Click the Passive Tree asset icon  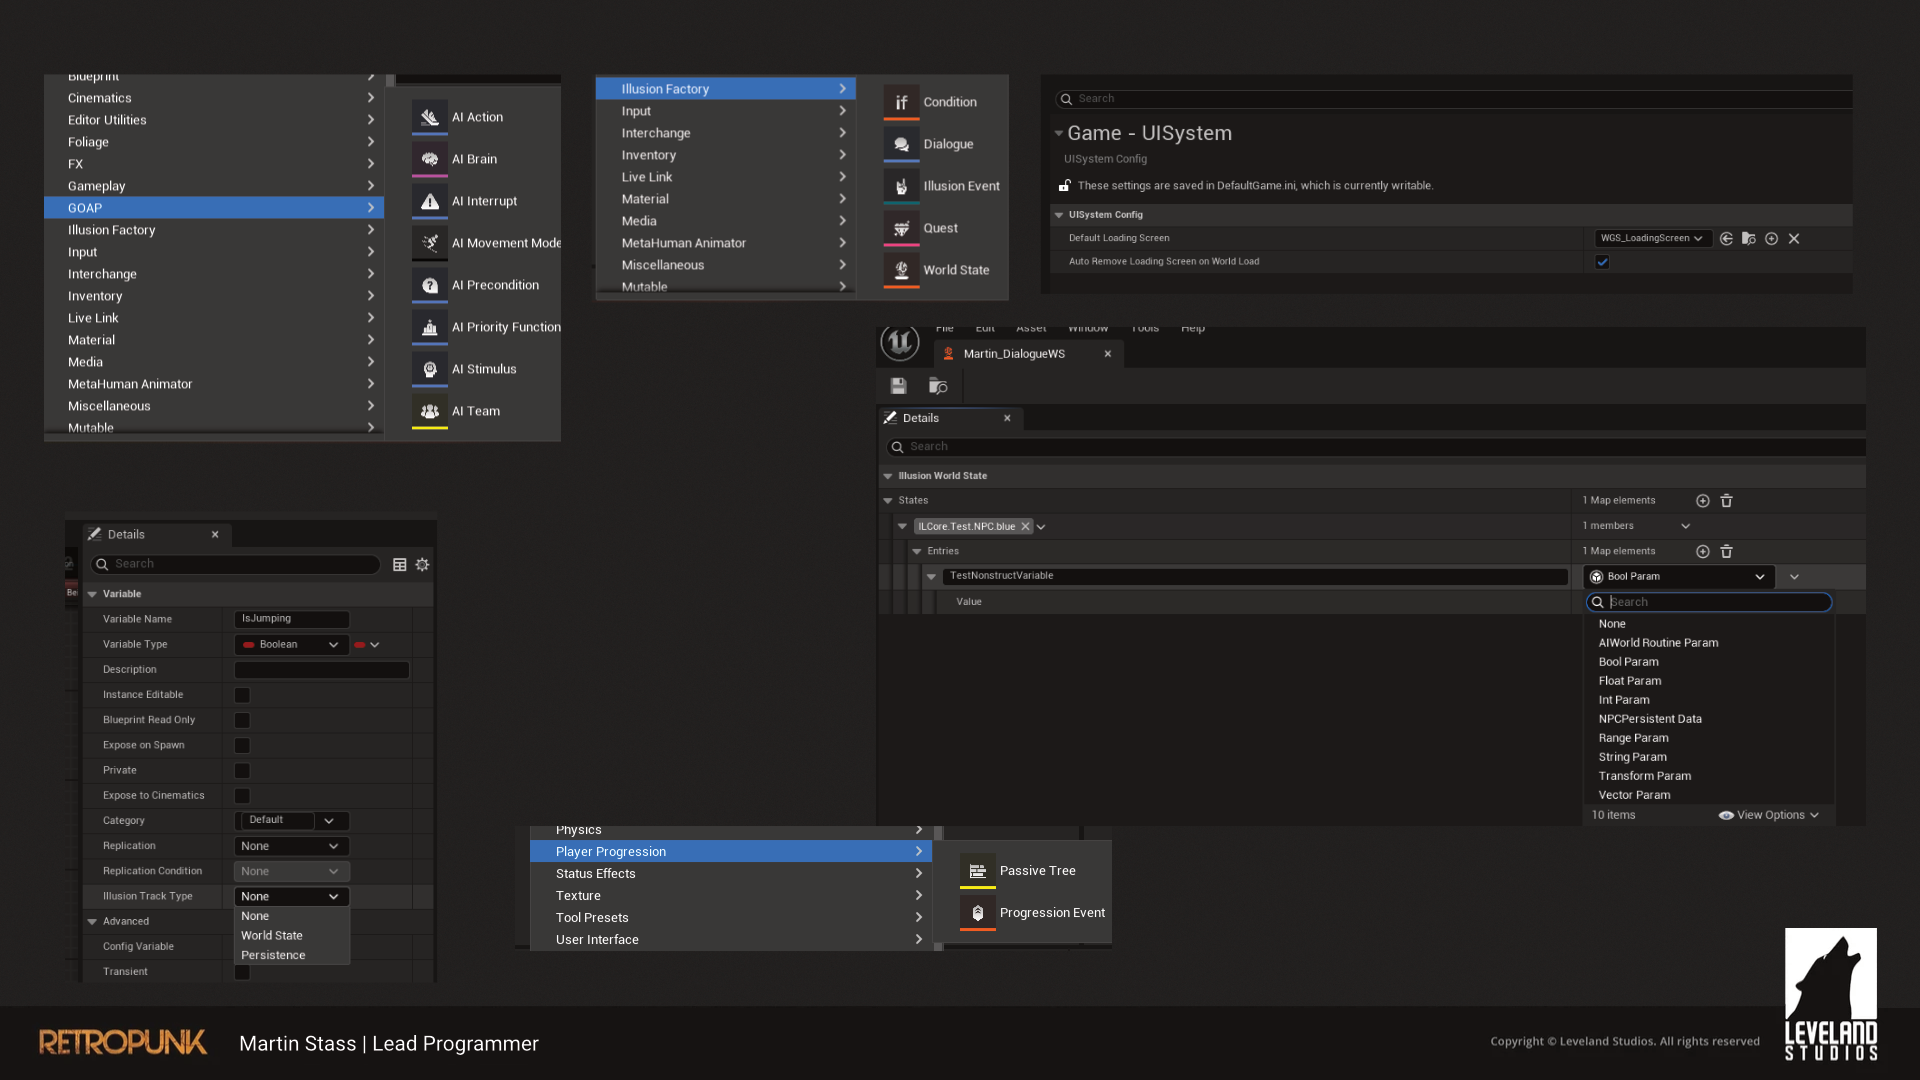point(977,871)
